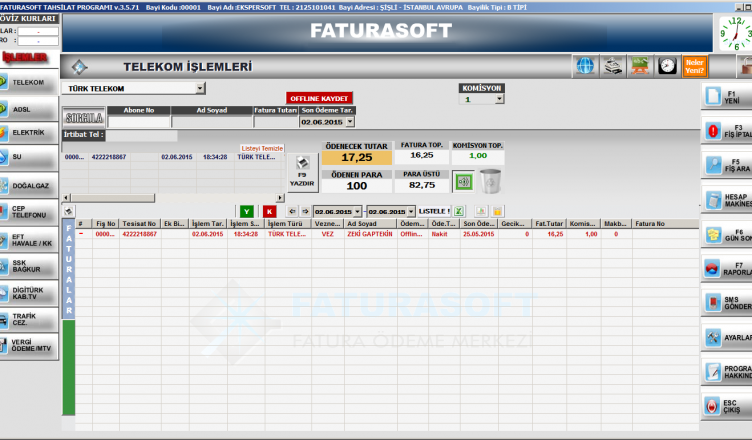Image resolution: width=752 pixels, height=440 pixels.
Task: Open the globe web browser icon
Action: (585, 66)
